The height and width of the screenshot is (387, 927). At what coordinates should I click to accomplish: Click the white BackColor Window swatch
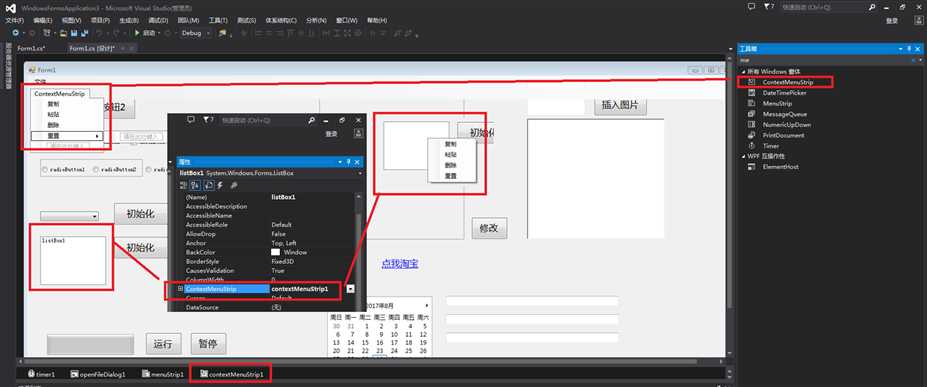pyautogui.click(x=275, y=252)
